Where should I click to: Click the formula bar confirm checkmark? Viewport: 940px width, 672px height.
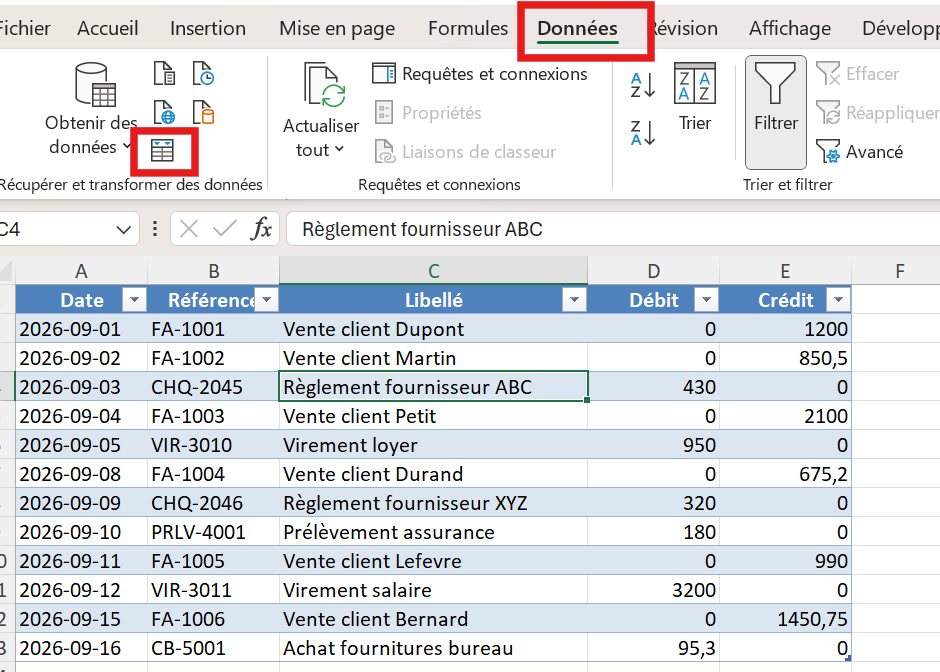[x=225, y=229]
